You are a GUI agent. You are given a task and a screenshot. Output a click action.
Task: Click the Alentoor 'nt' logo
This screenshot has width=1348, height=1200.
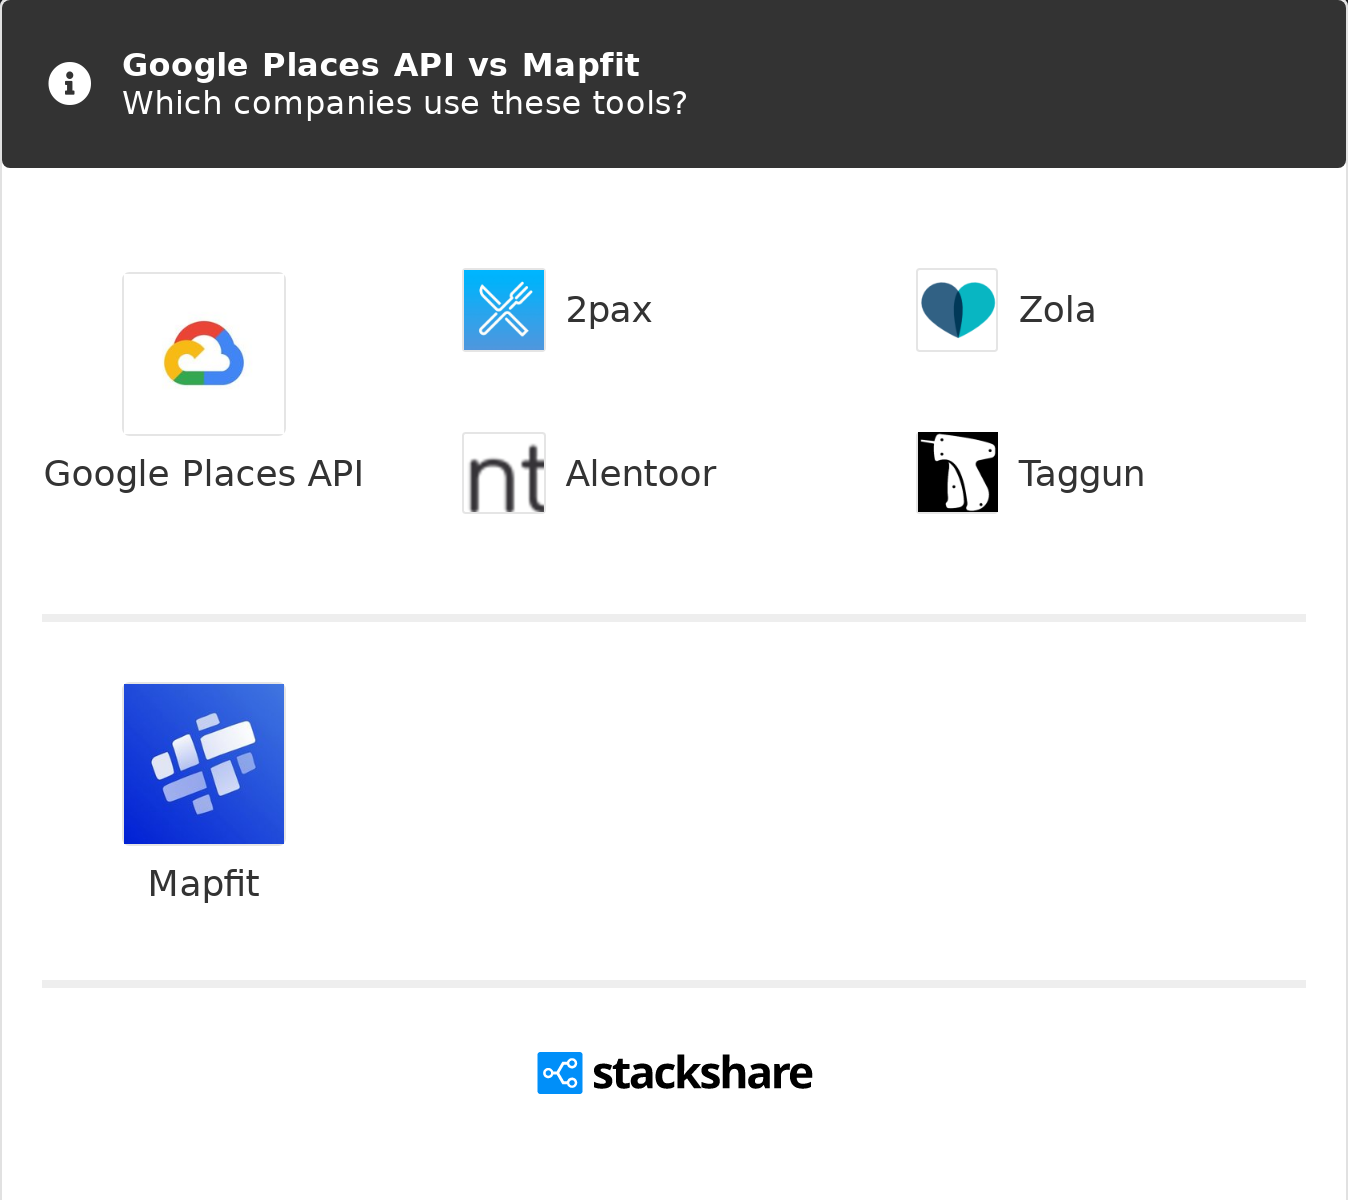504,474
